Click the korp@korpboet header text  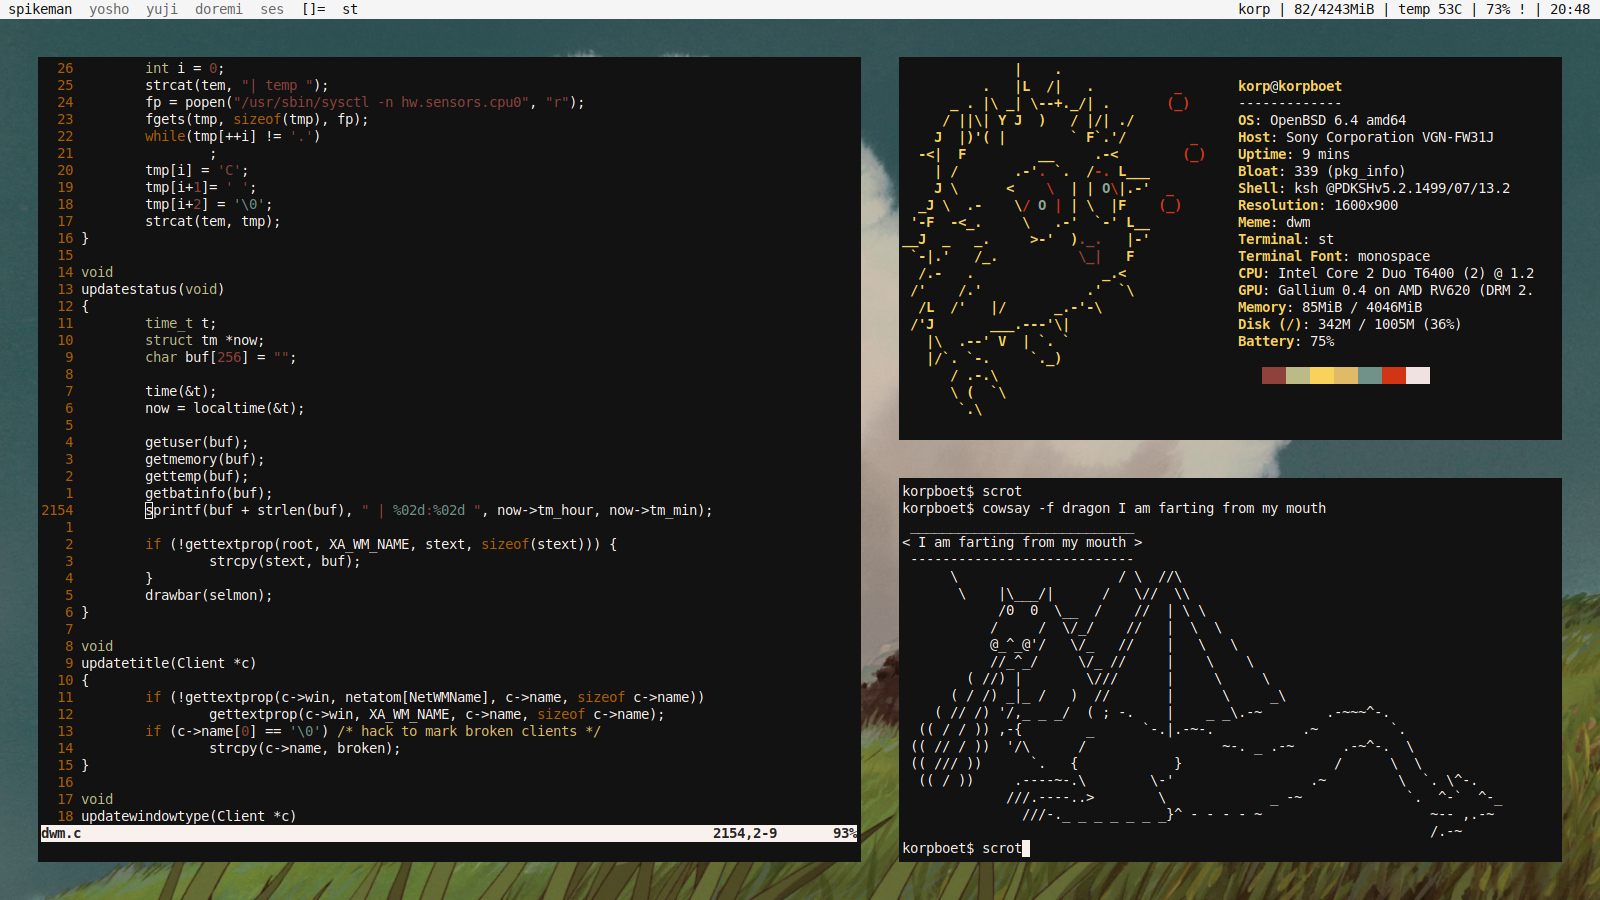pyautogui.click(x=1289, y=86)
